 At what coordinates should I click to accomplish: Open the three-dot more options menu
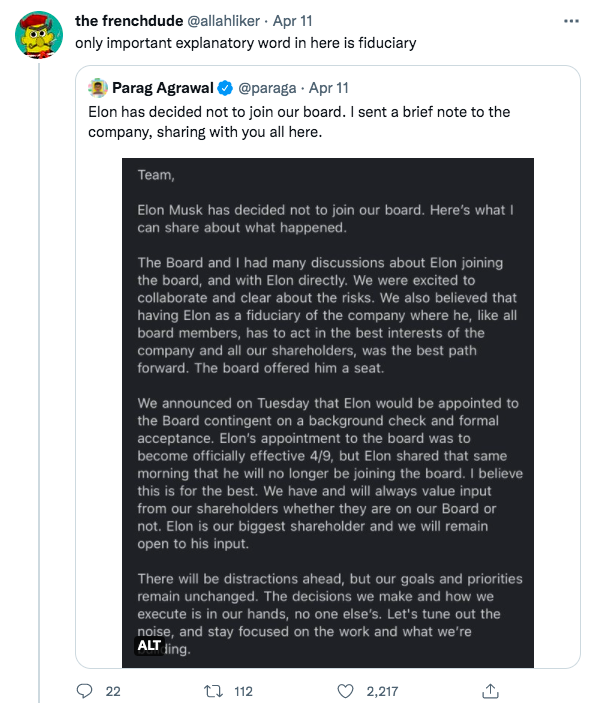(x=571, y=21)
